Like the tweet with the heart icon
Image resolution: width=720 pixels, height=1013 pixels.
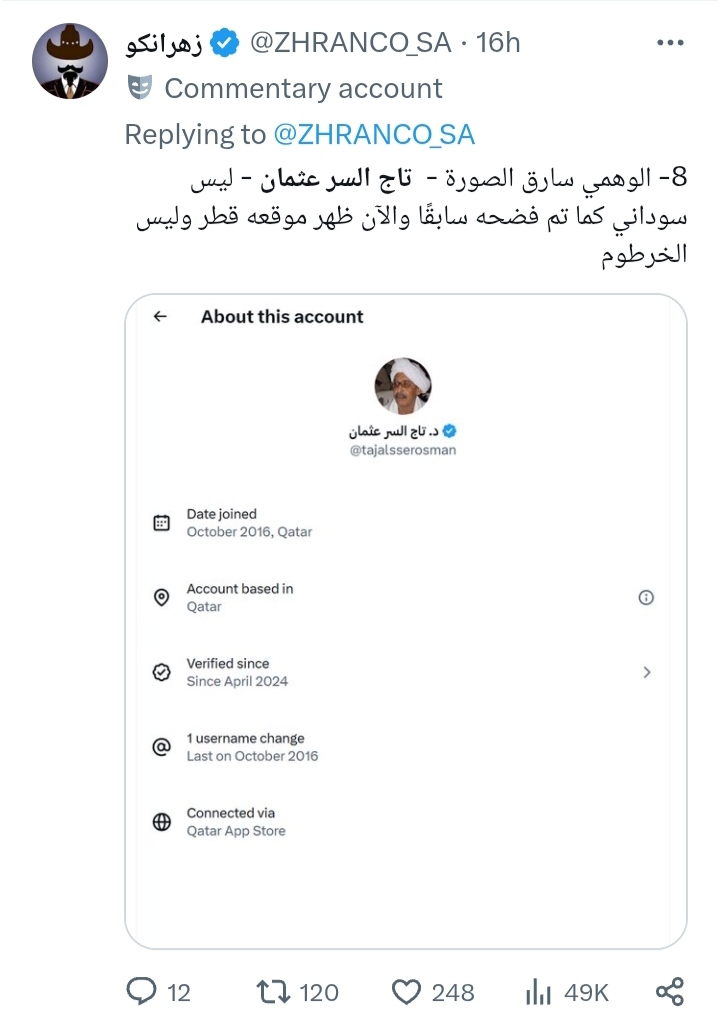point(406,991)
